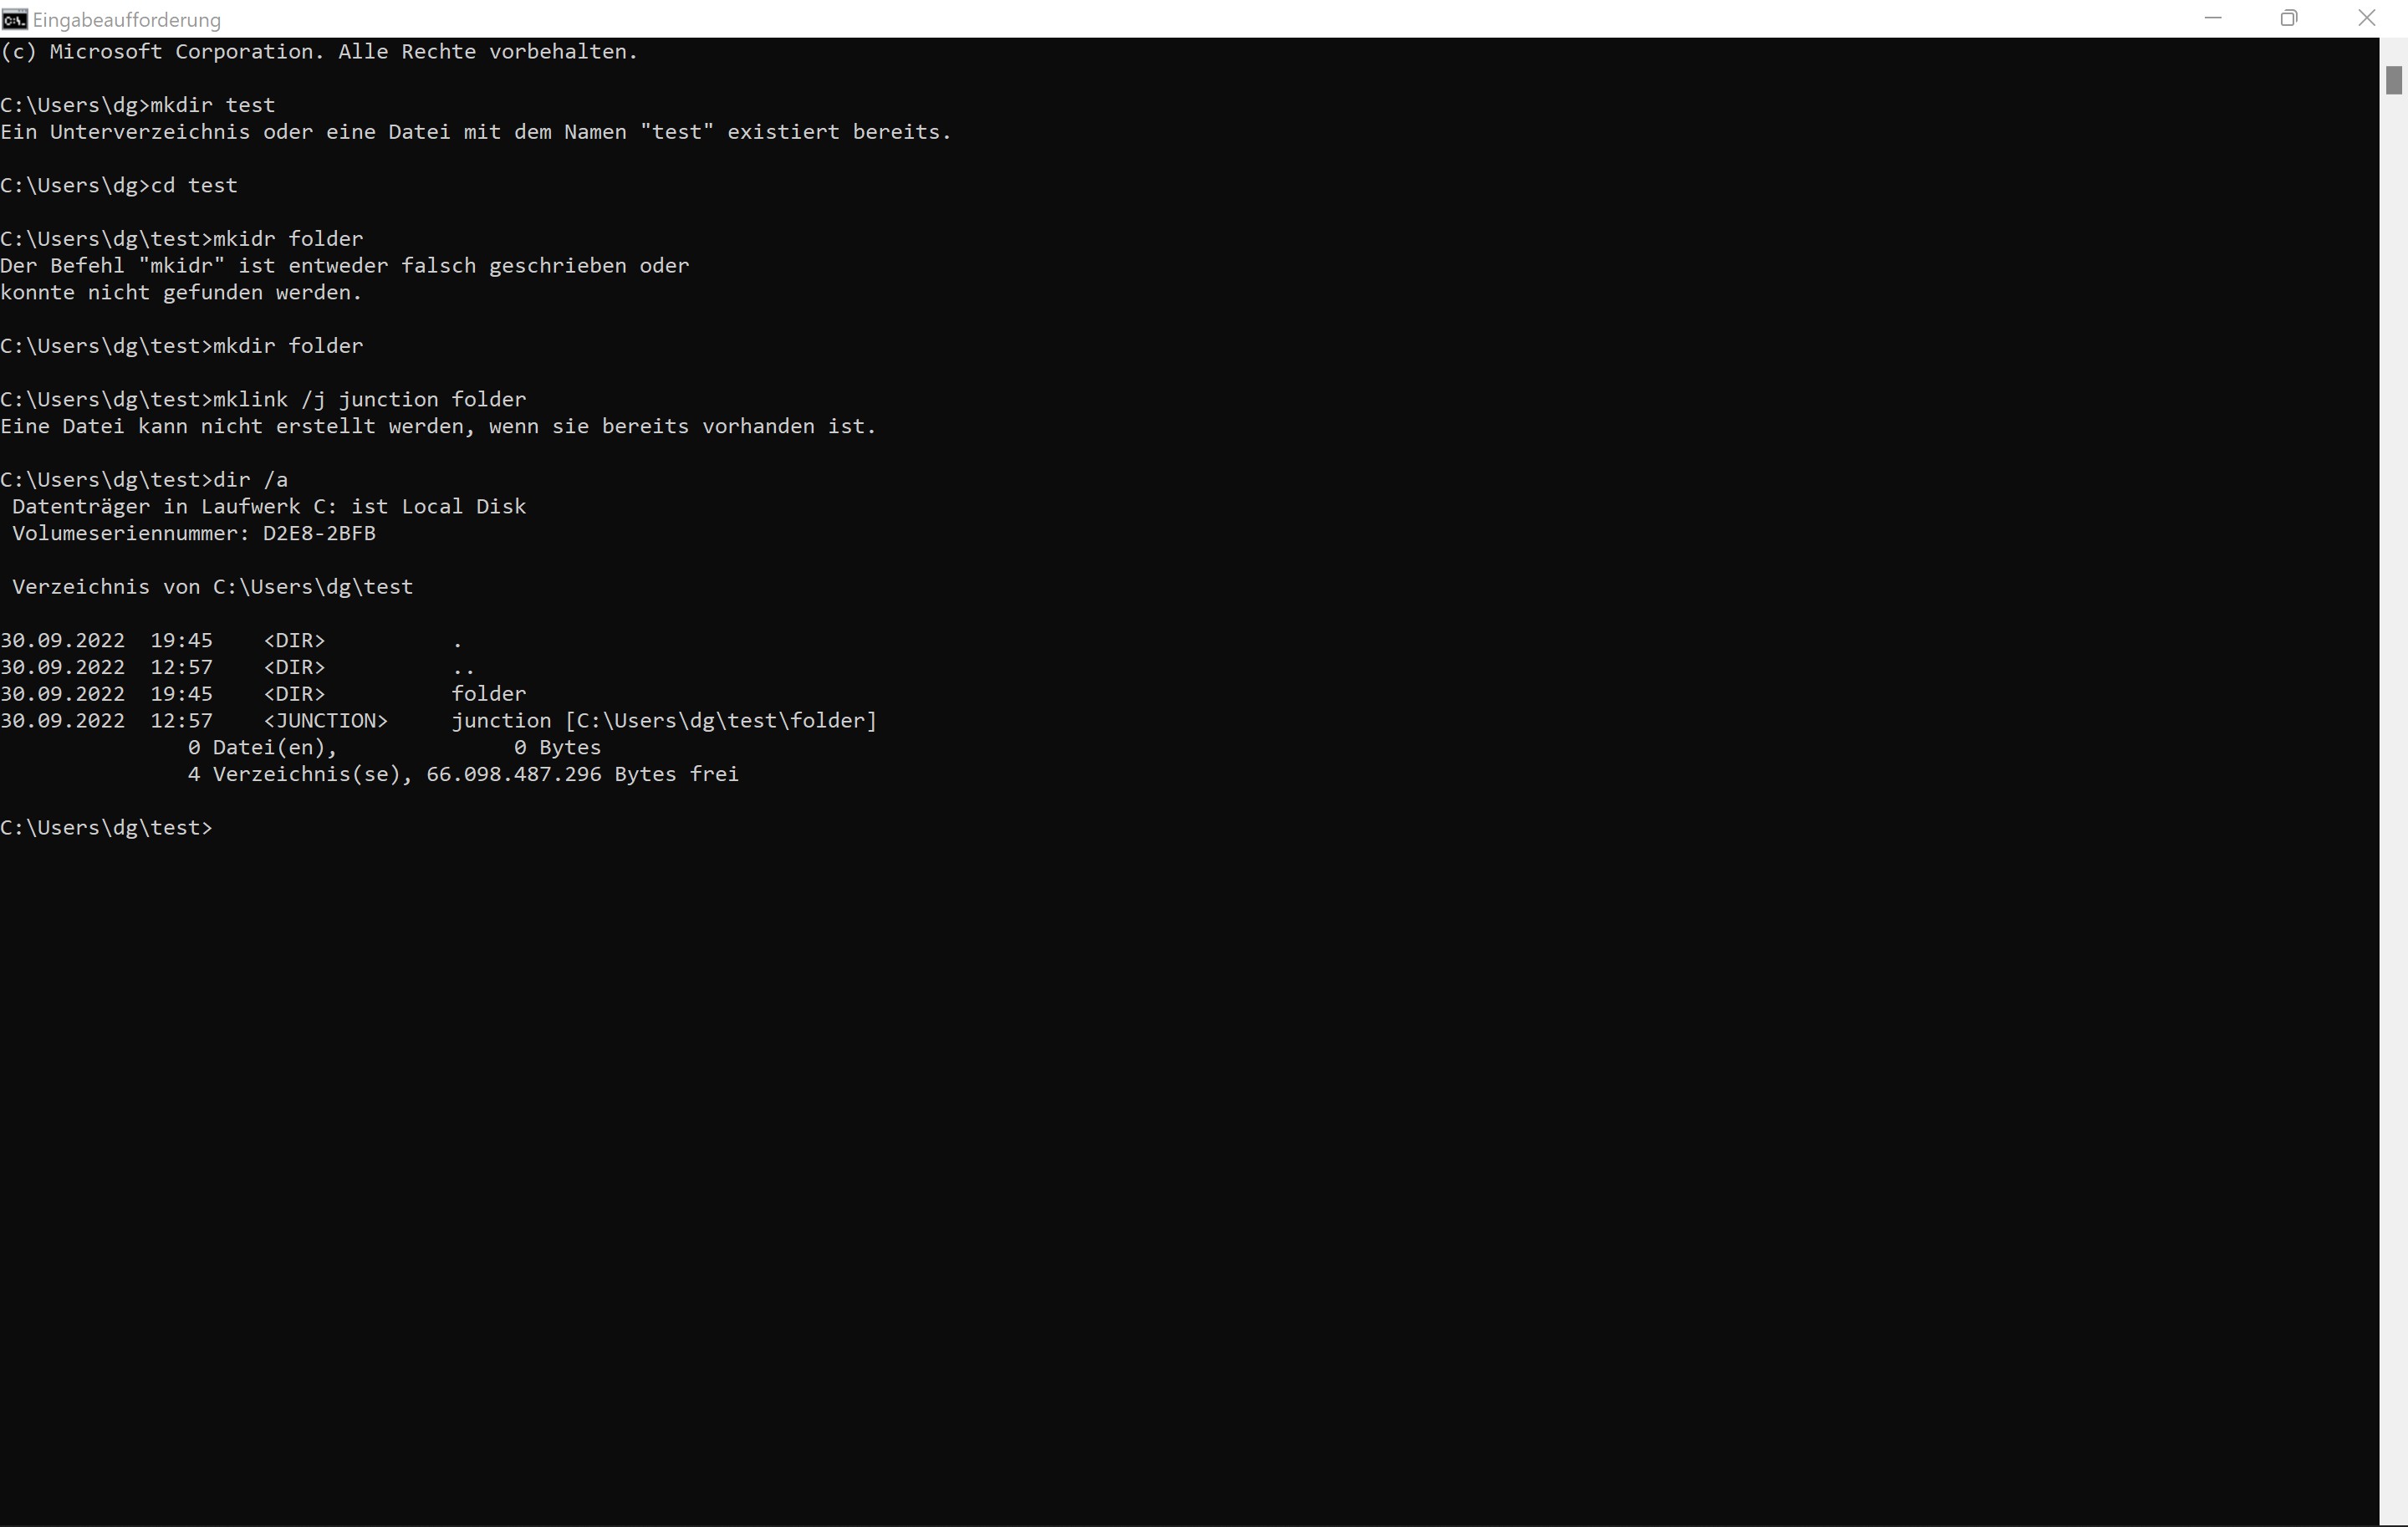
Task: Click the active prompt 'C:\Users\dg\test>'
Action: 105,827
